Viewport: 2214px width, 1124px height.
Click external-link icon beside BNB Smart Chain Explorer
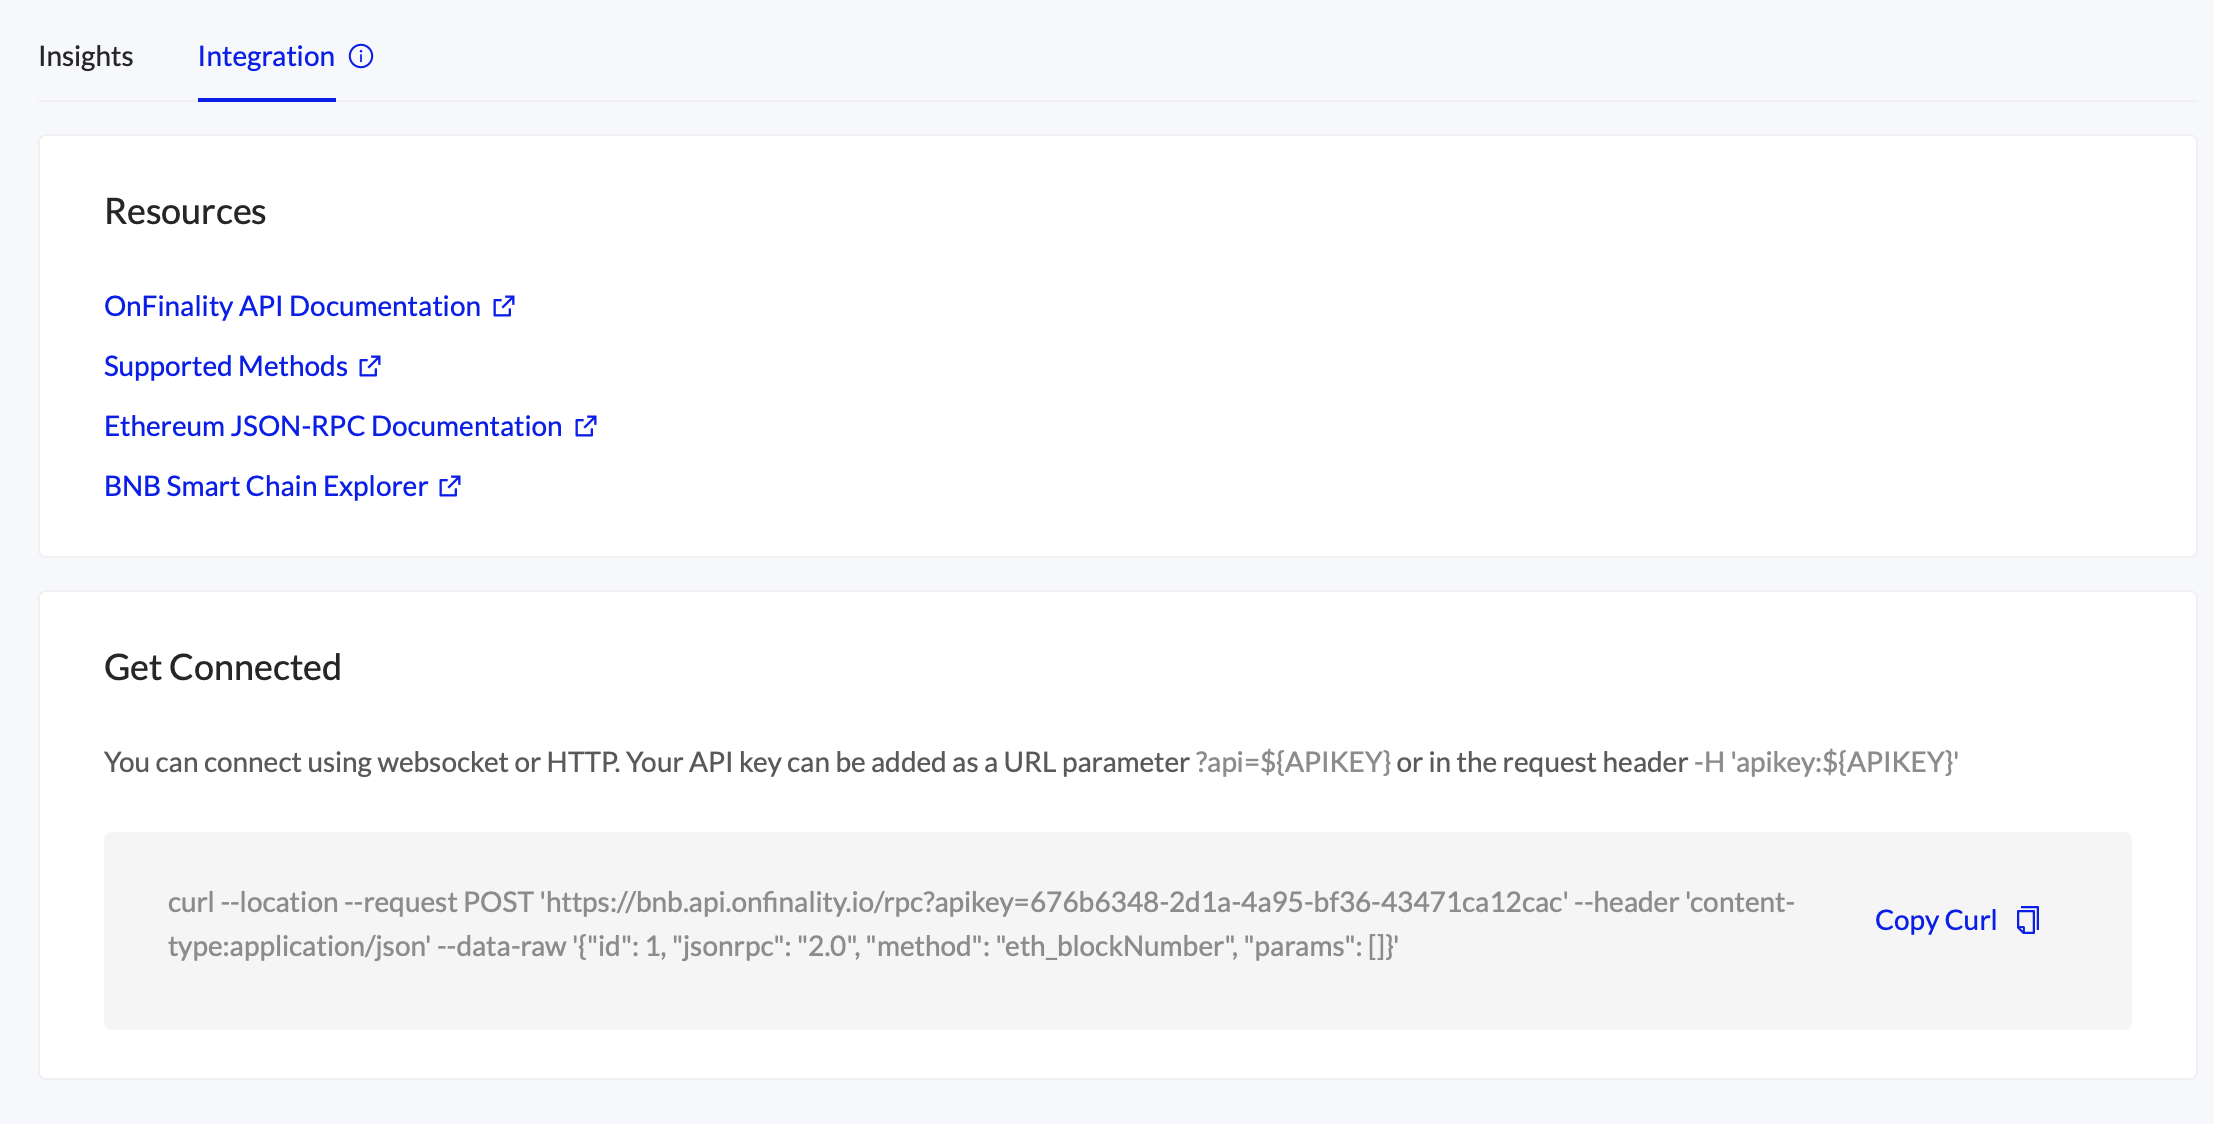(x=450, y=486)
